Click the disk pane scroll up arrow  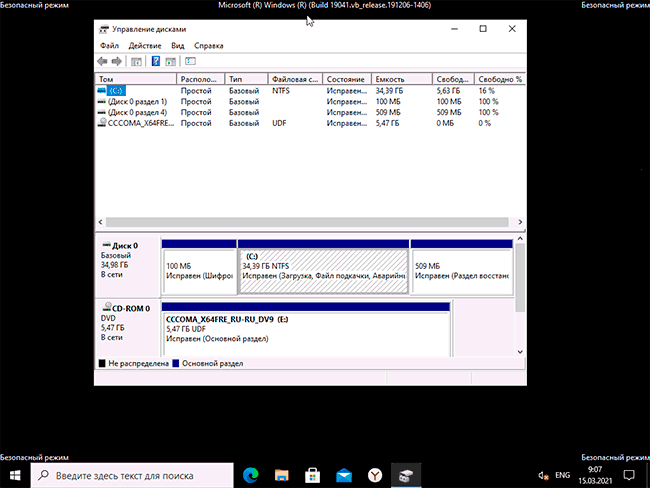520,239
